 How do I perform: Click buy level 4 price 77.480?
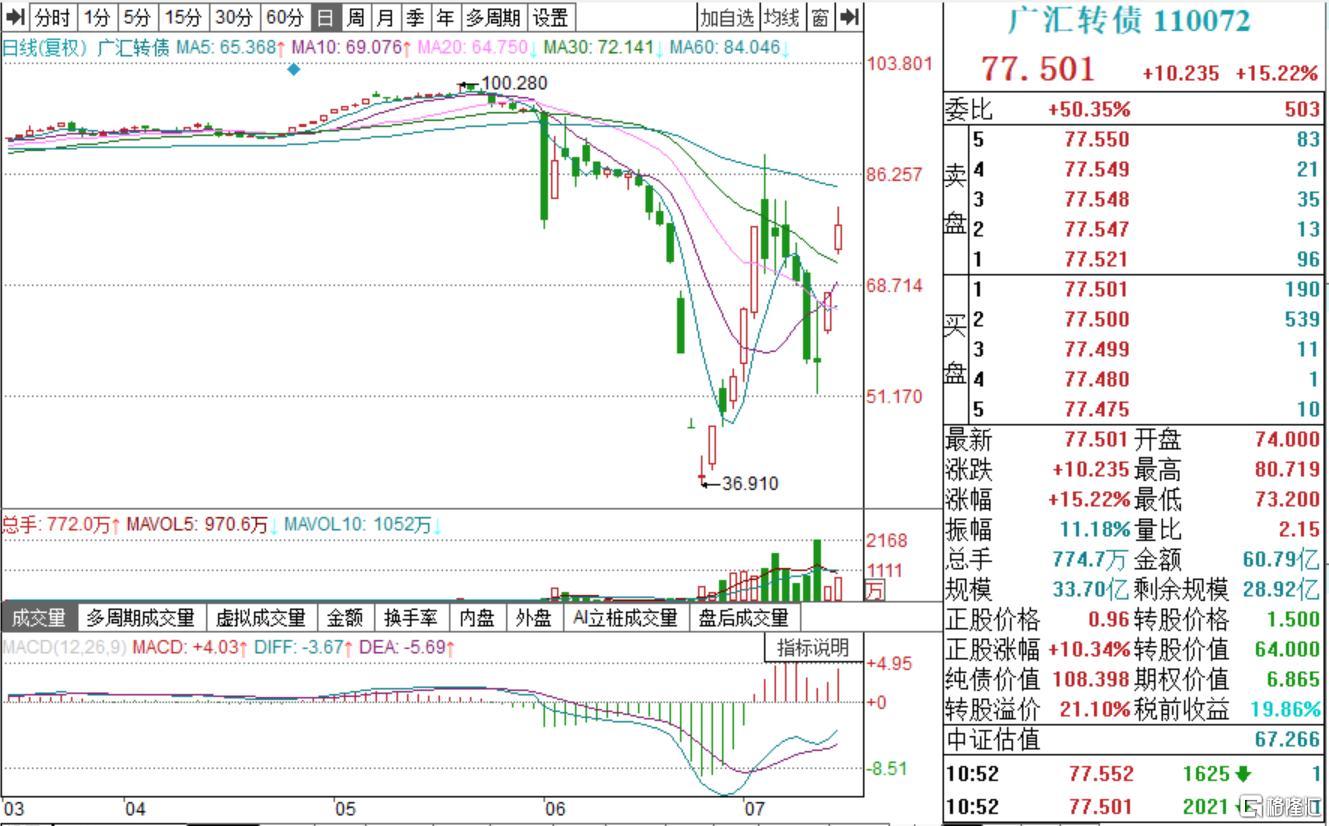[x=1097, y=379]
